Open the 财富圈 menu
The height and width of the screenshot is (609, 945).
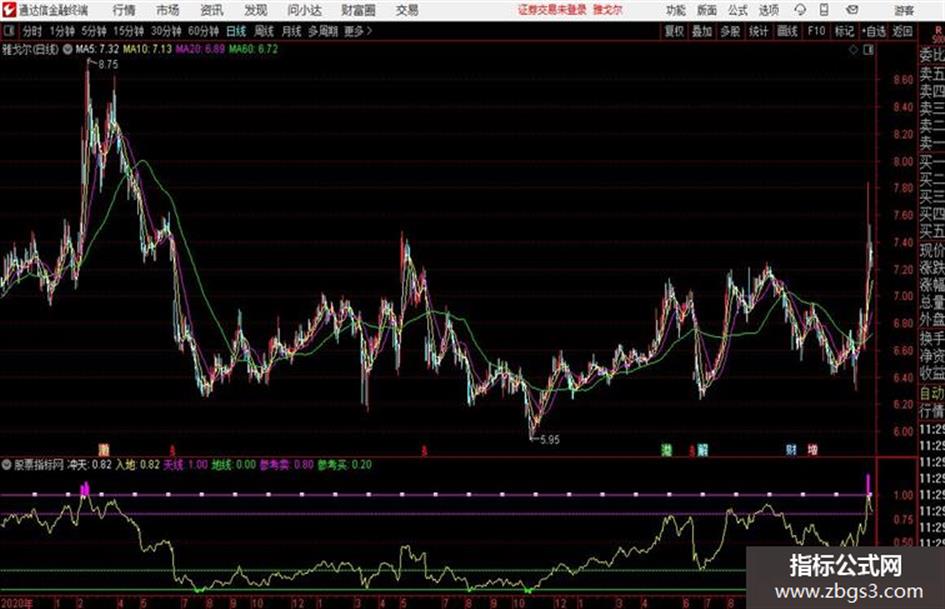[358, 10]
